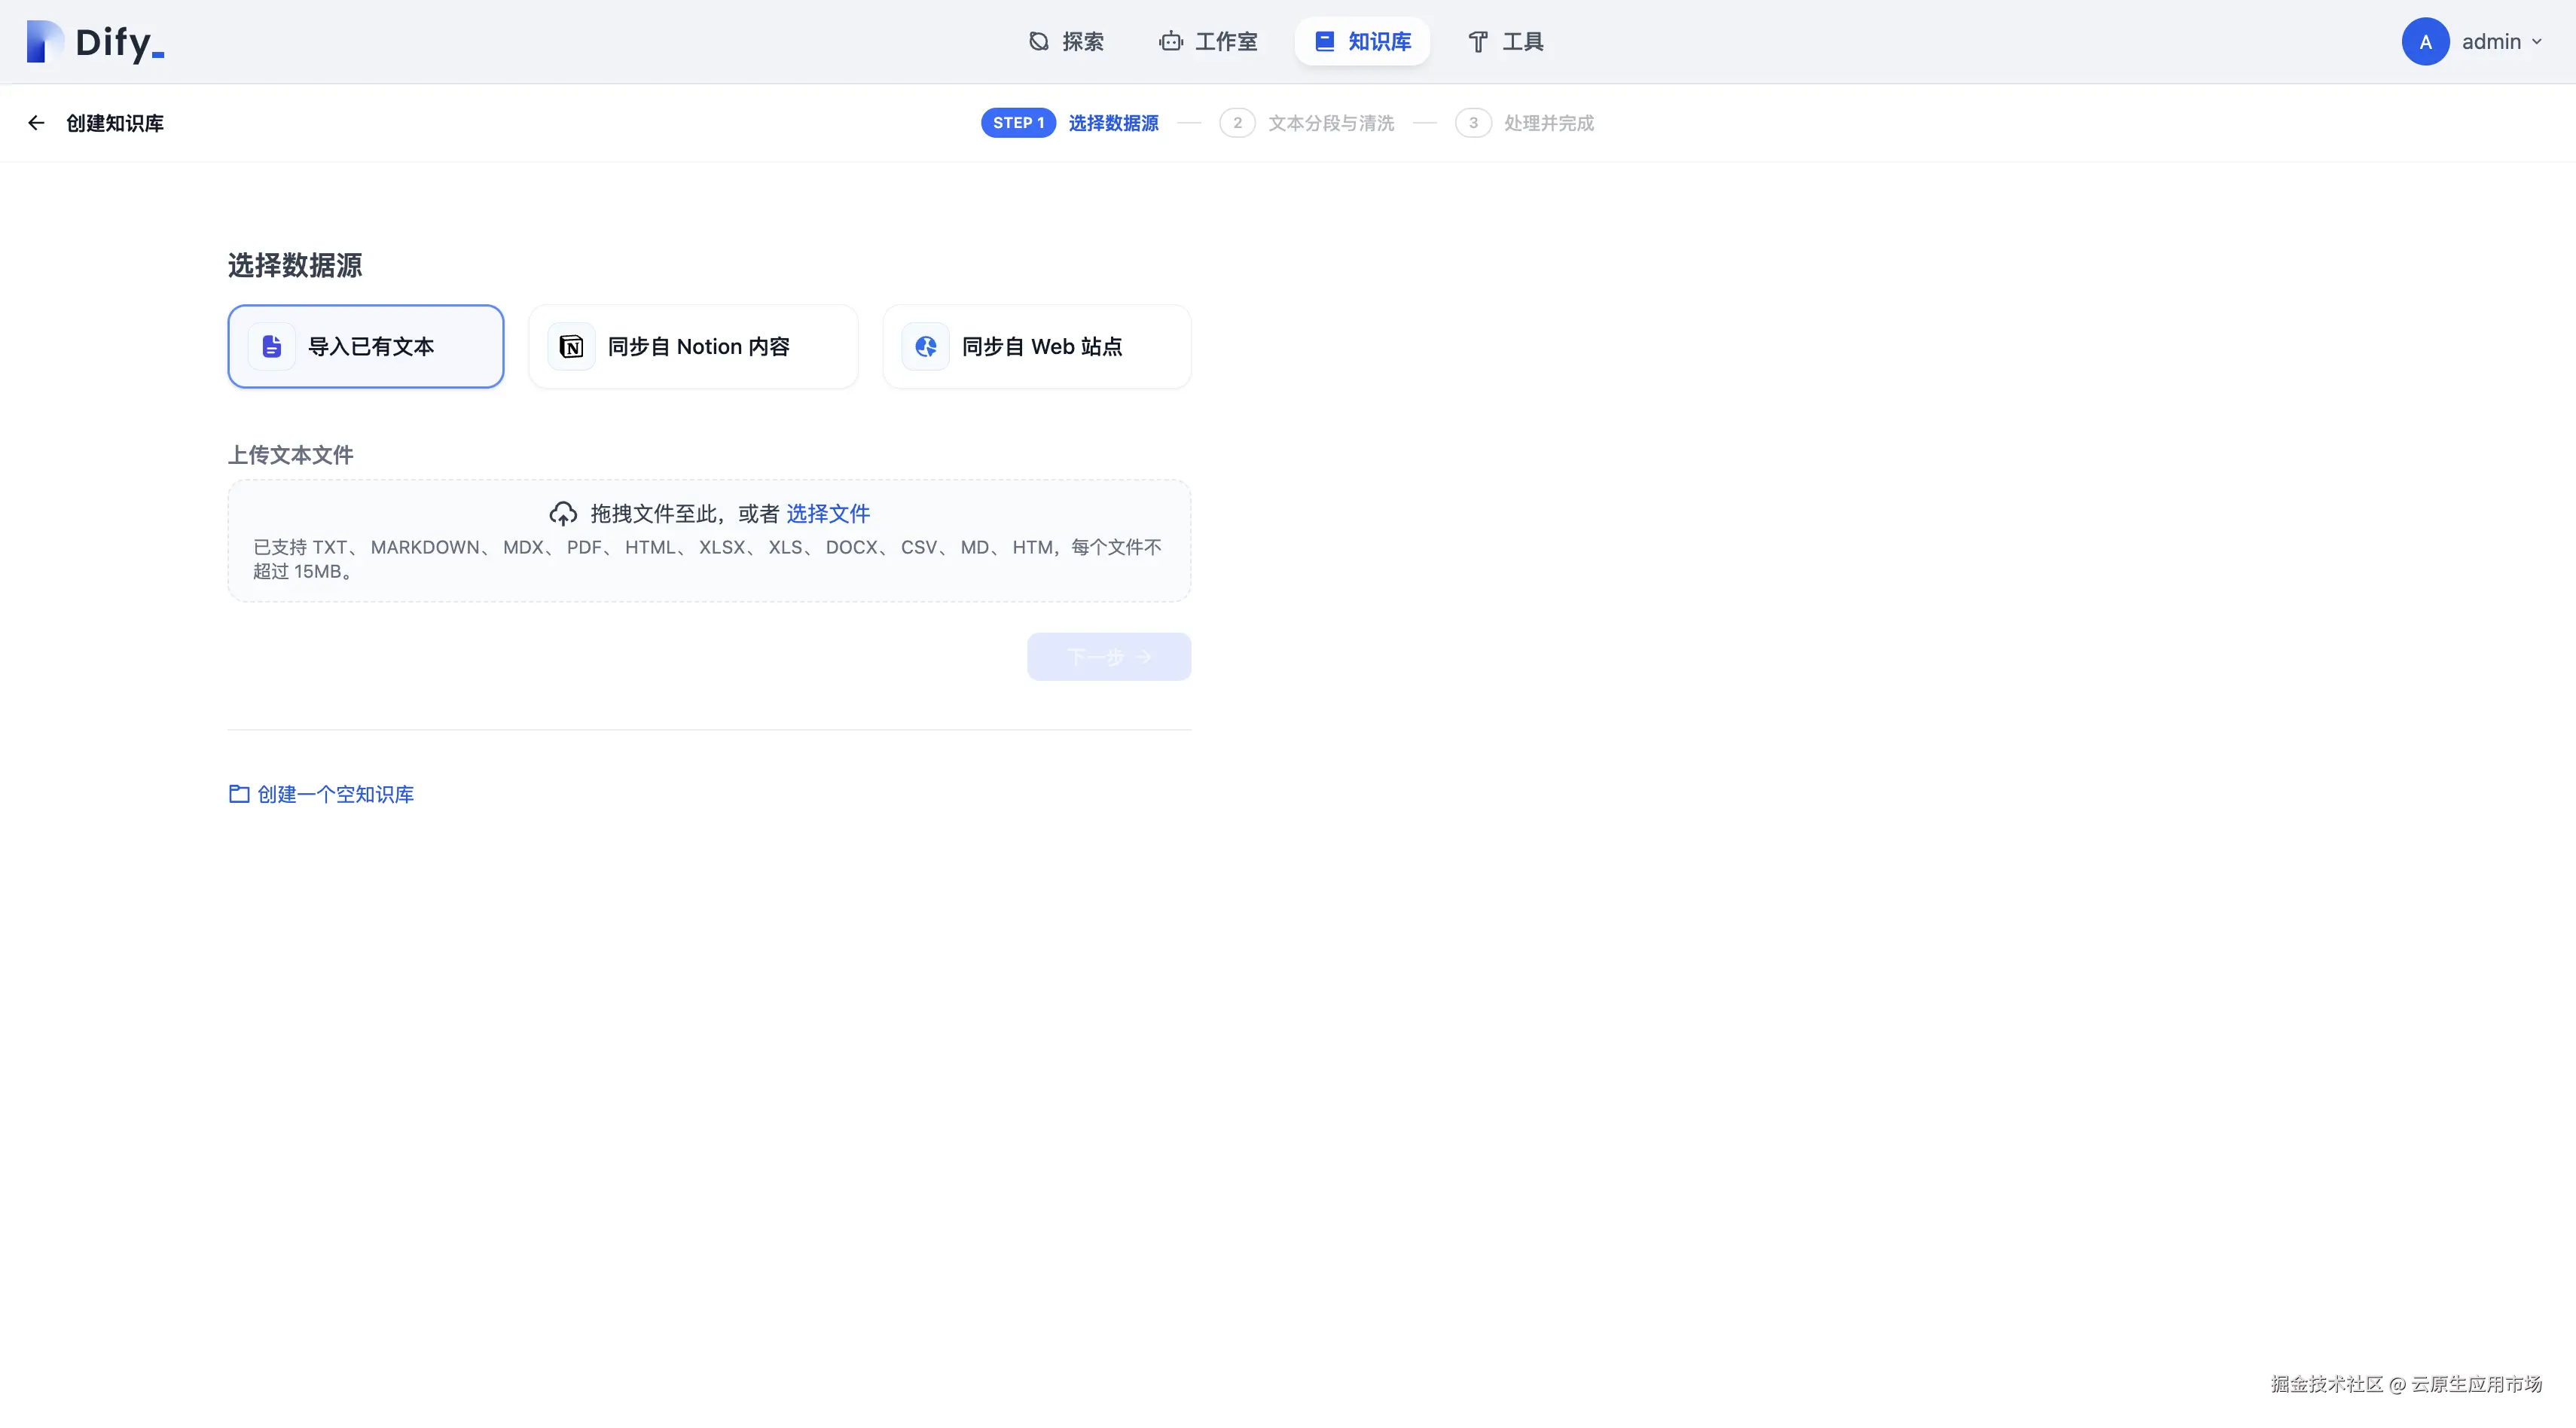This screenshot has width=2576, height=1428.
Task: Click the 工作室 robot icon
Action: [x=1170, y=42]
